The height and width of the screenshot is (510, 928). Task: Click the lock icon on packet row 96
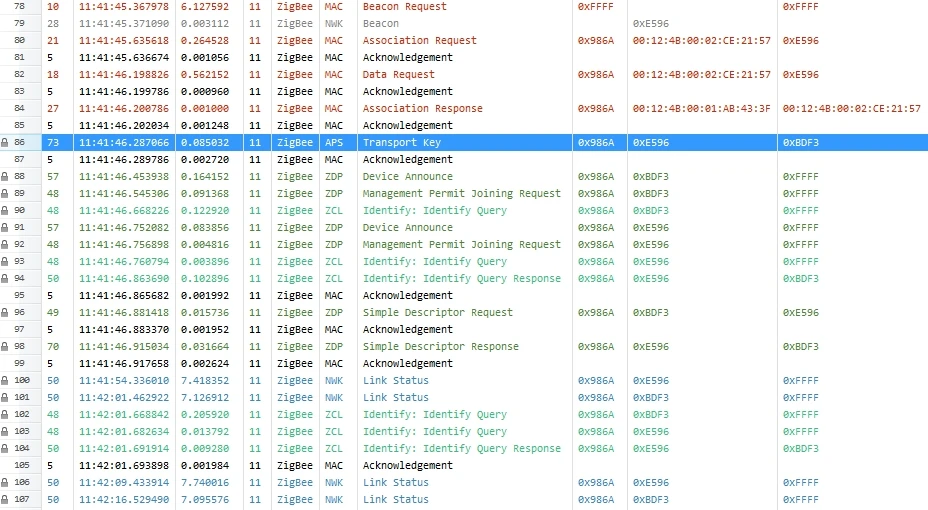(x=5, y=312)
